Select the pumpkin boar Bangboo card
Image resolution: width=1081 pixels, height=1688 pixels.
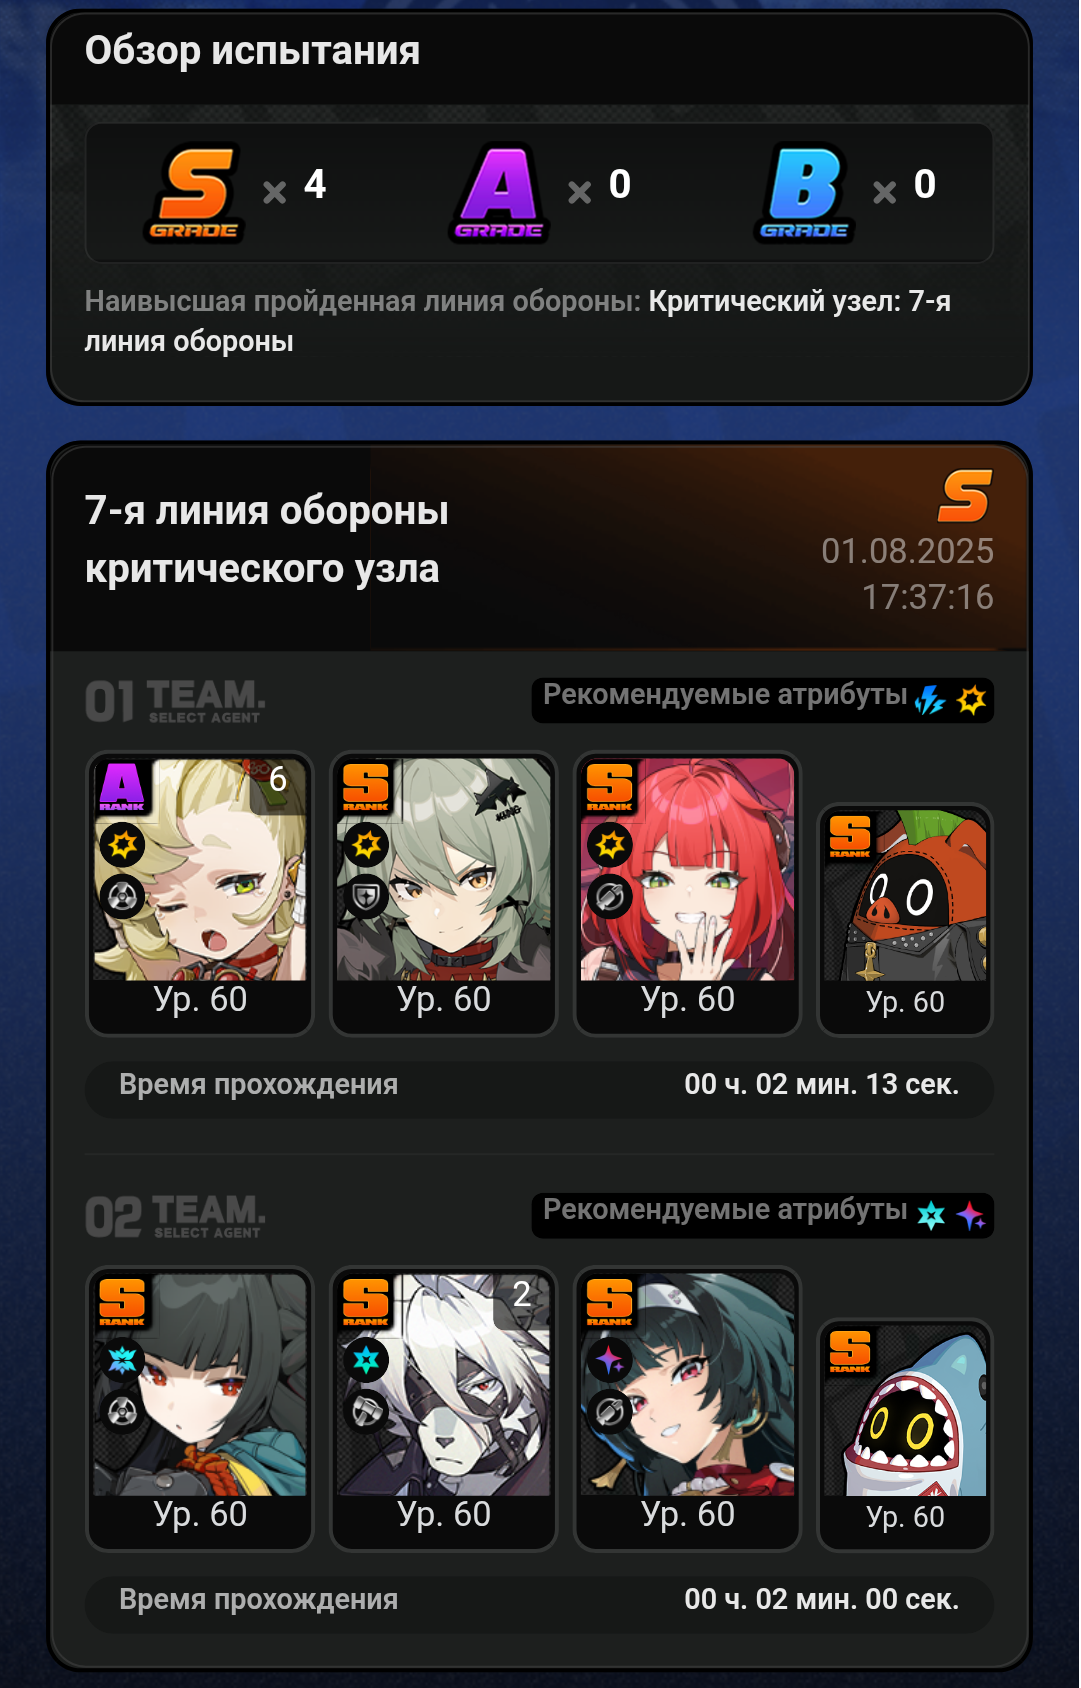pos(905,920)
